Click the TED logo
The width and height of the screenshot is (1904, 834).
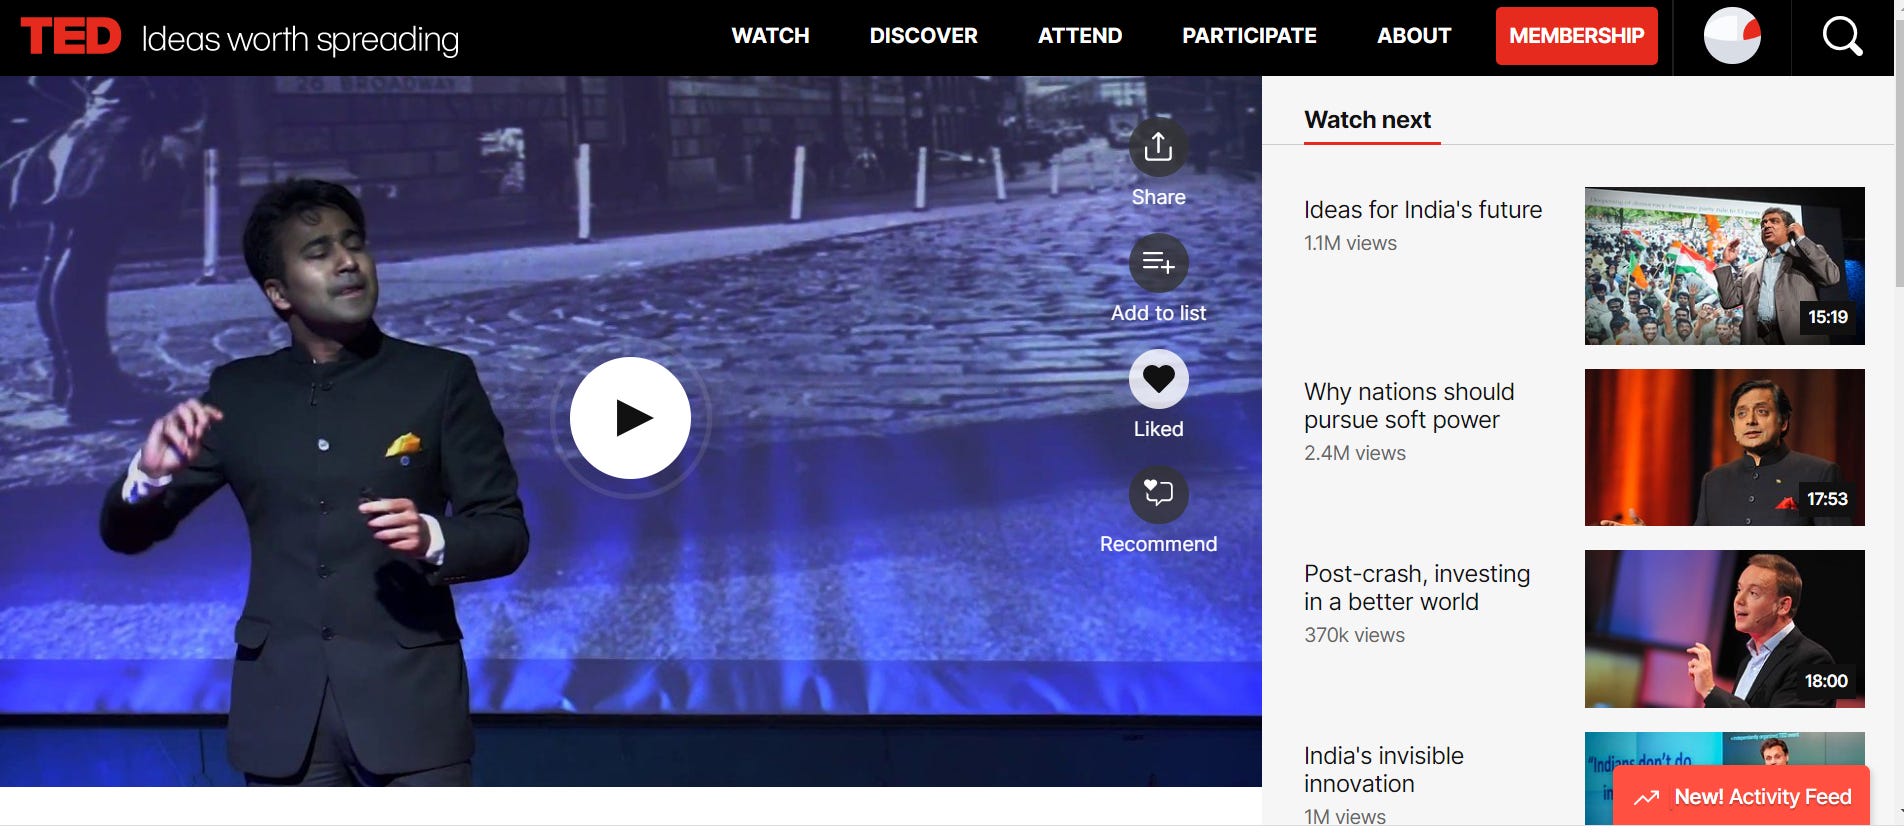click(x=71, y=37)
